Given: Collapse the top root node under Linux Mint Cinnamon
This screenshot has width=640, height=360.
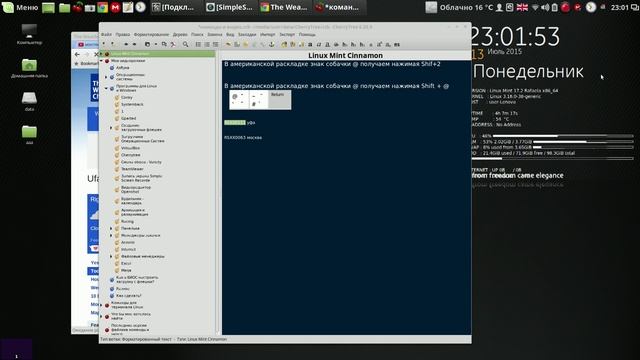Looking at the screenshot, I should point(102,61).
